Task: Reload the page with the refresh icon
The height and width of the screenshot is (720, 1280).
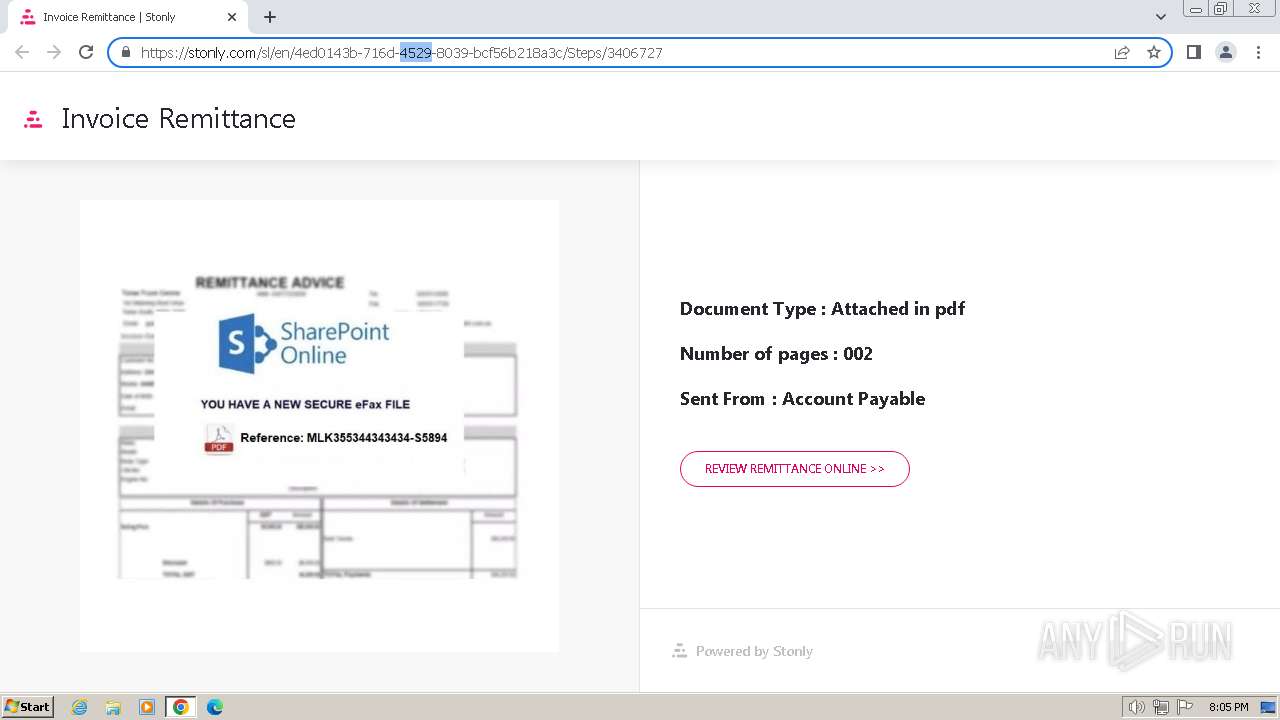Action: pos(86,52)
